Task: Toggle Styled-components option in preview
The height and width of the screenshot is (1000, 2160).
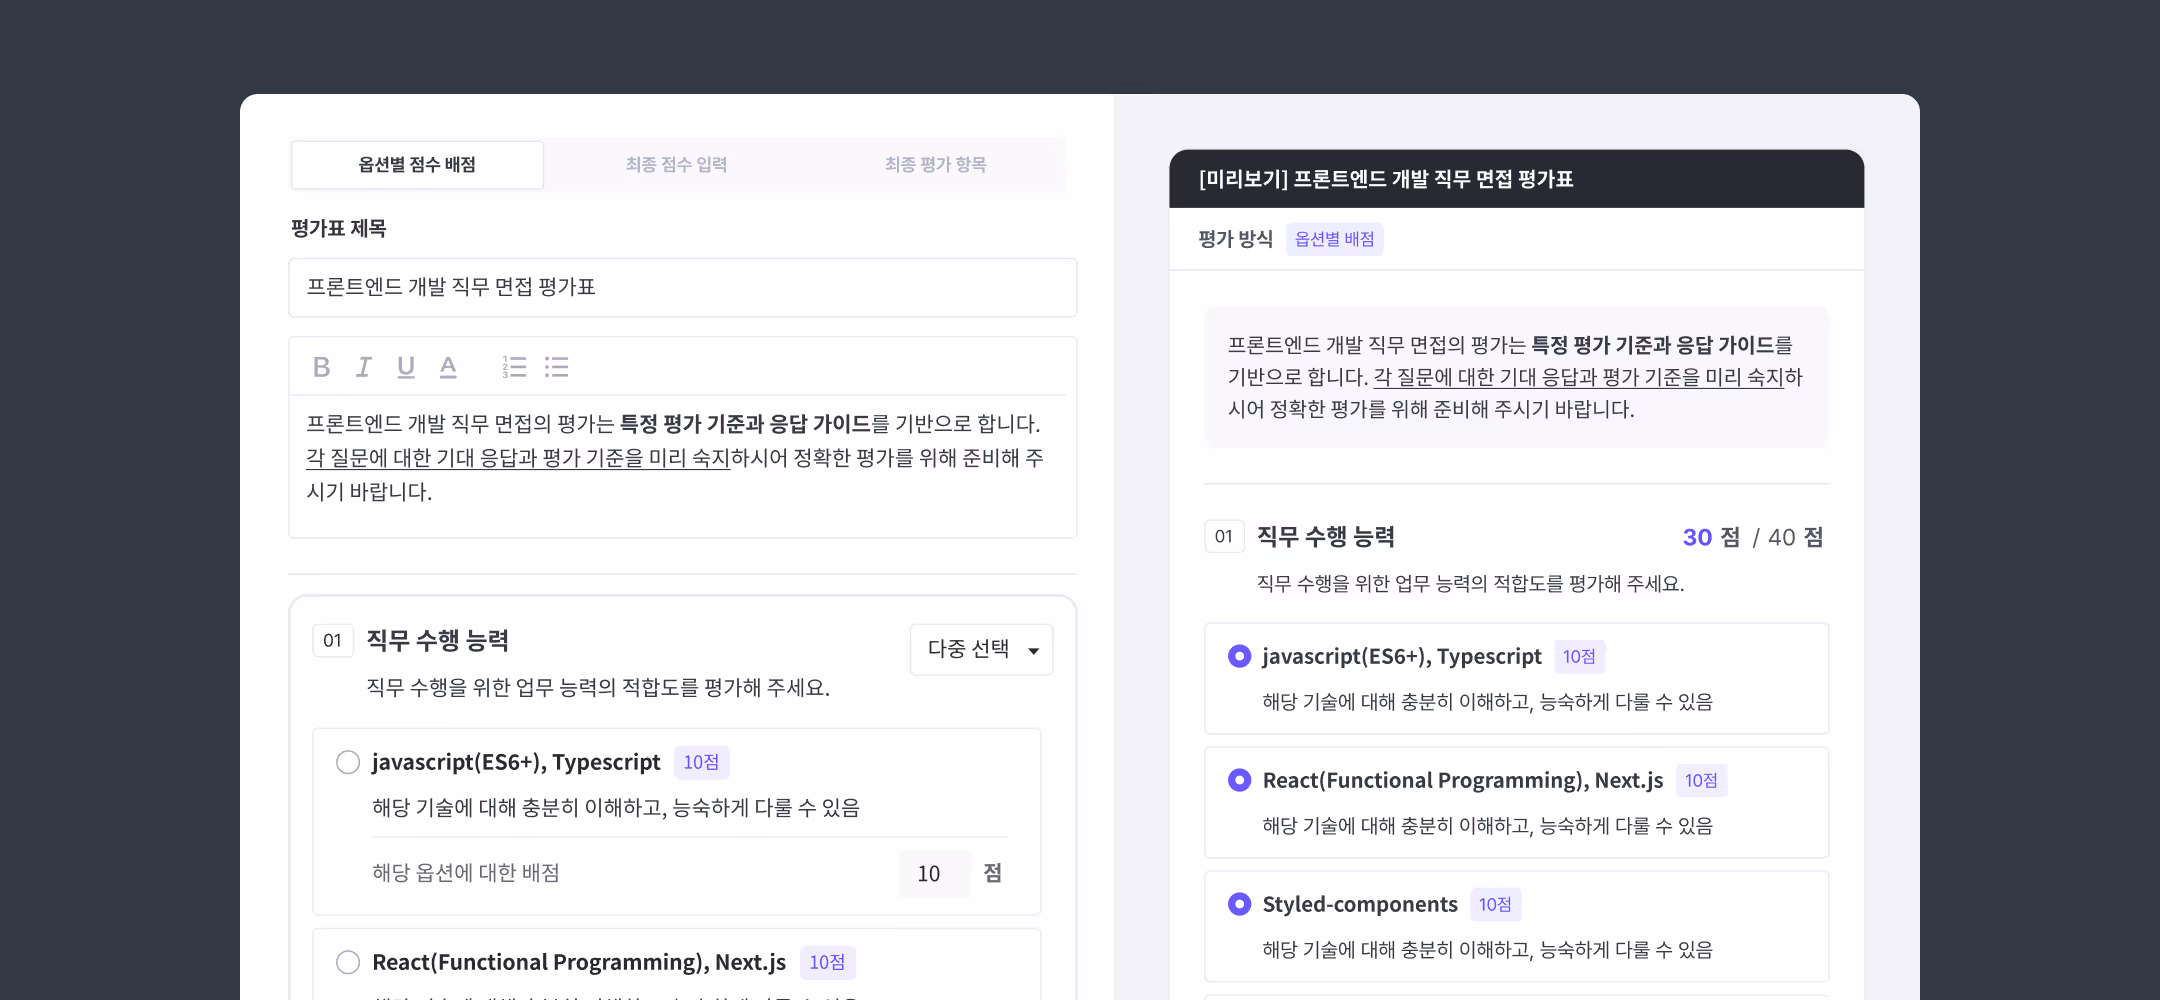Action: pos(1239,905)
